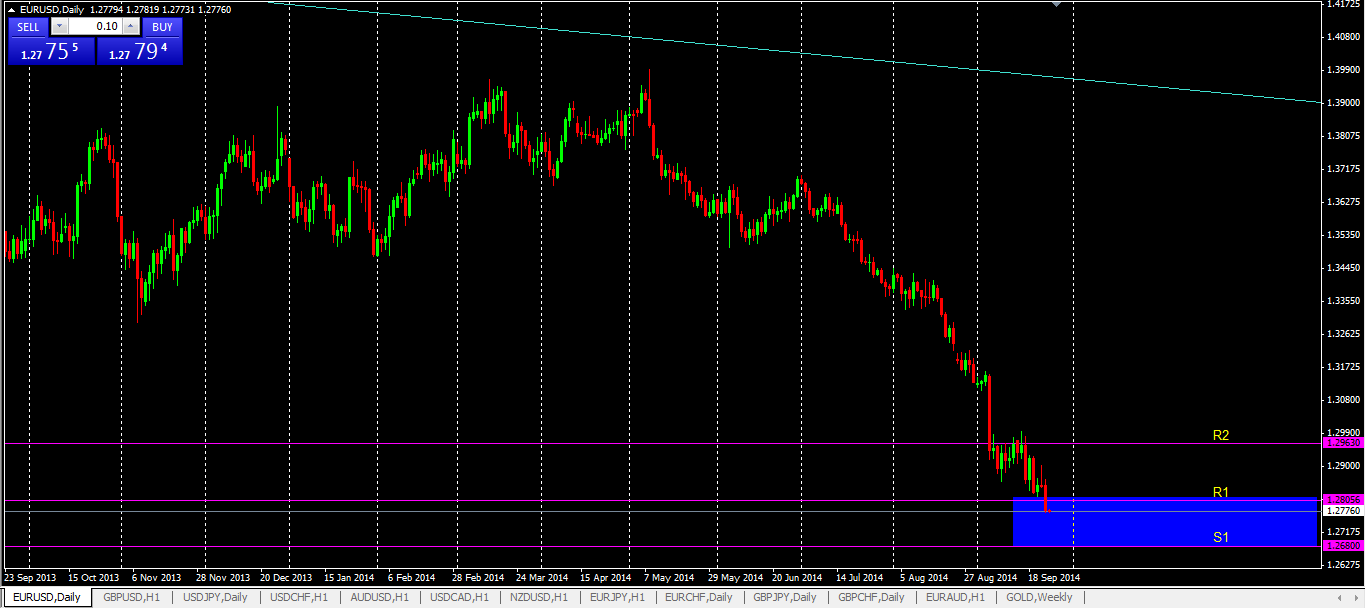Viewport: 1365px width, 609px height.
Task: Click the BUY button at 1.27794
Action: 140,51
